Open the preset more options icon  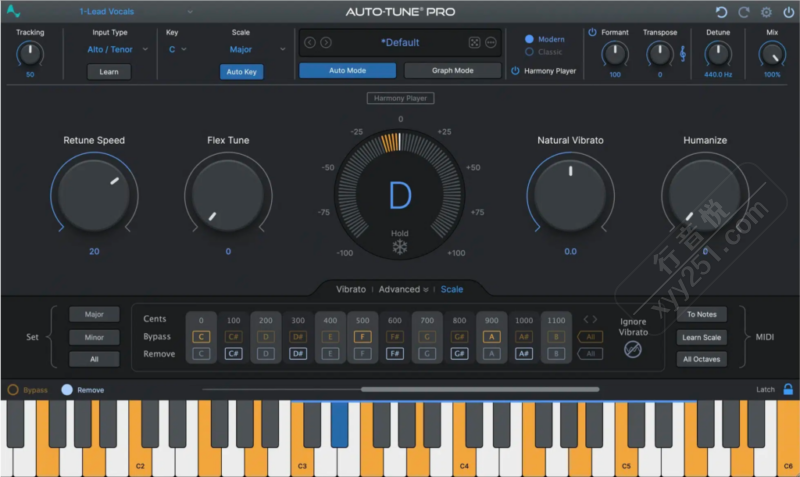pyautogui.click(x=491, y=42)
